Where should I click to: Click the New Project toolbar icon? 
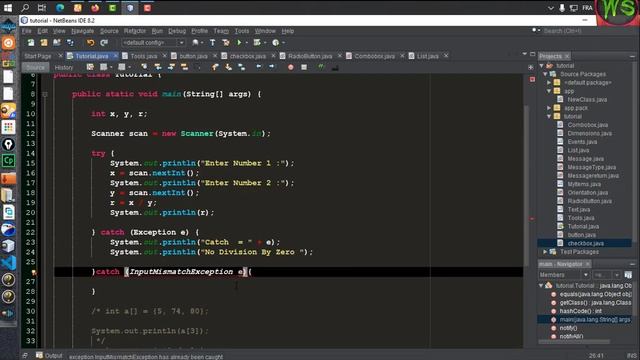44,42
